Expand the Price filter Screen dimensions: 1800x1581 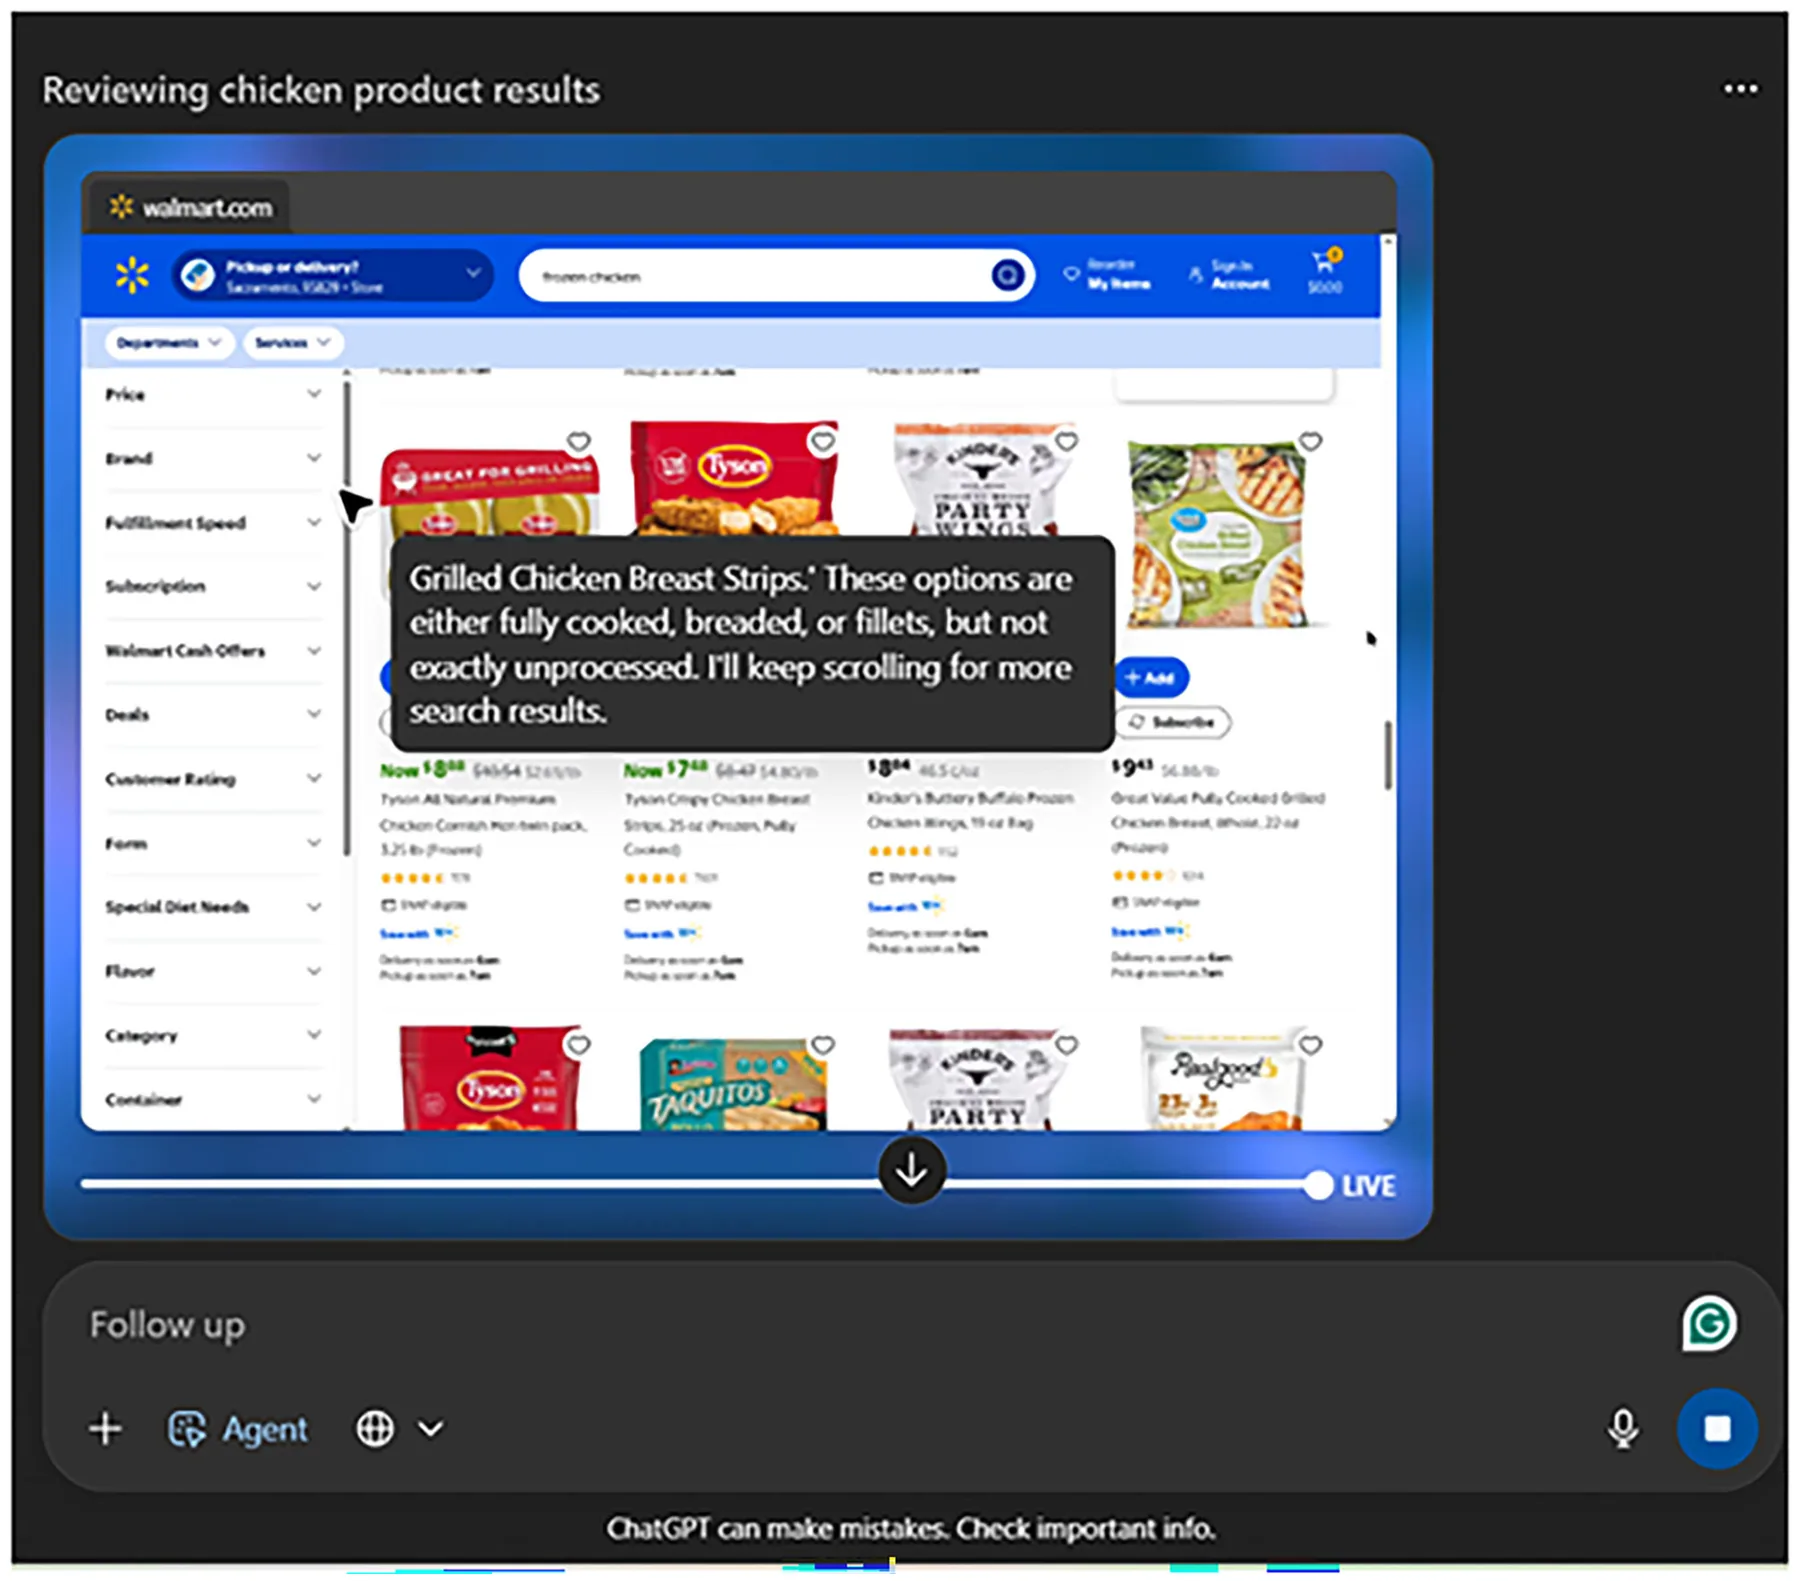point(214,394)
